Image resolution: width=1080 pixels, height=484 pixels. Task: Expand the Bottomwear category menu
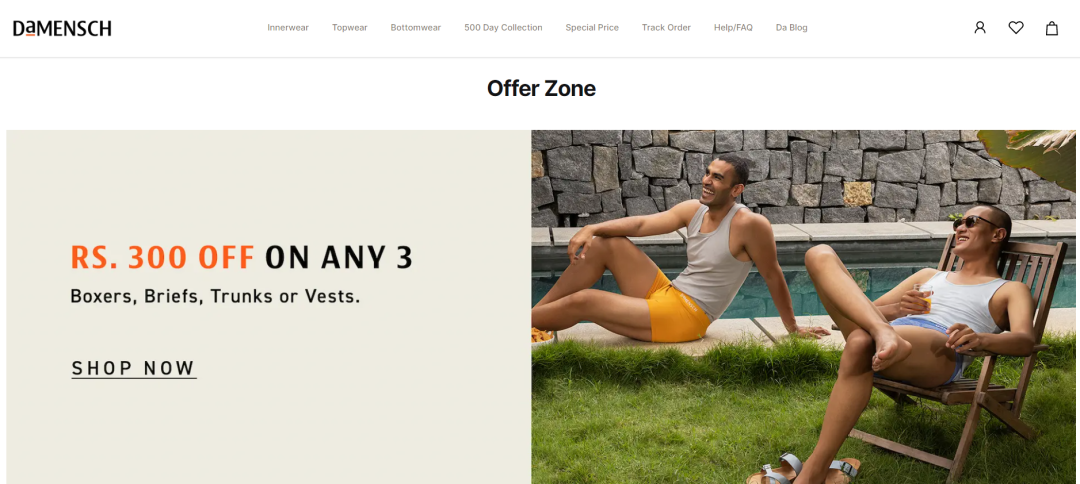tap(415, 28)
